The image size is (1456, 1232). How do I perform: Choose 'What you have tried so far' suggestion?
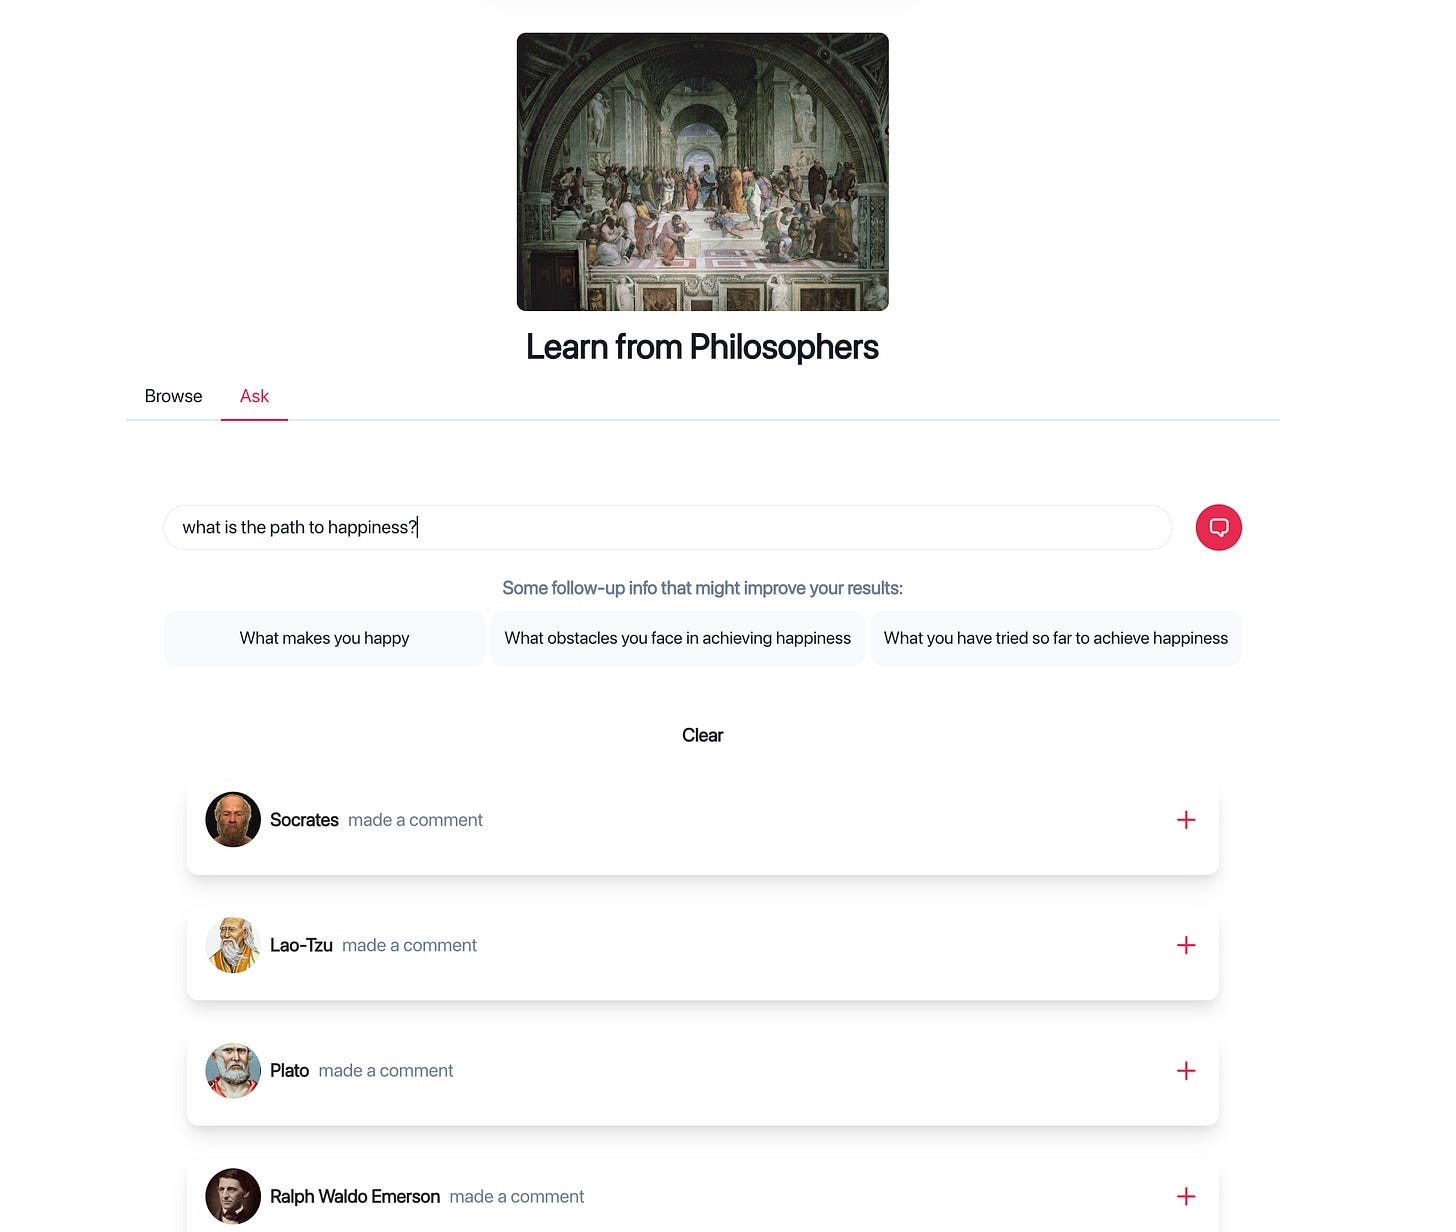click(1056, 638)
